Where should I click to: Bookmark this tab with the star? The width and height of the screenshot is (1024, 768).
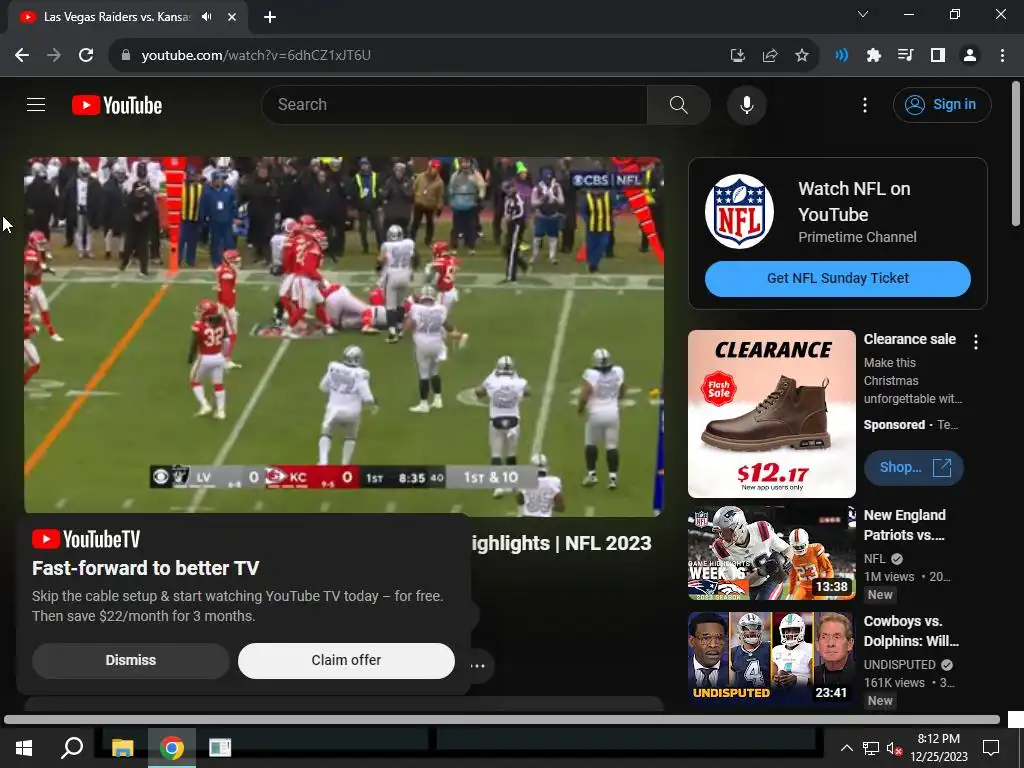(x=802, y=56)
